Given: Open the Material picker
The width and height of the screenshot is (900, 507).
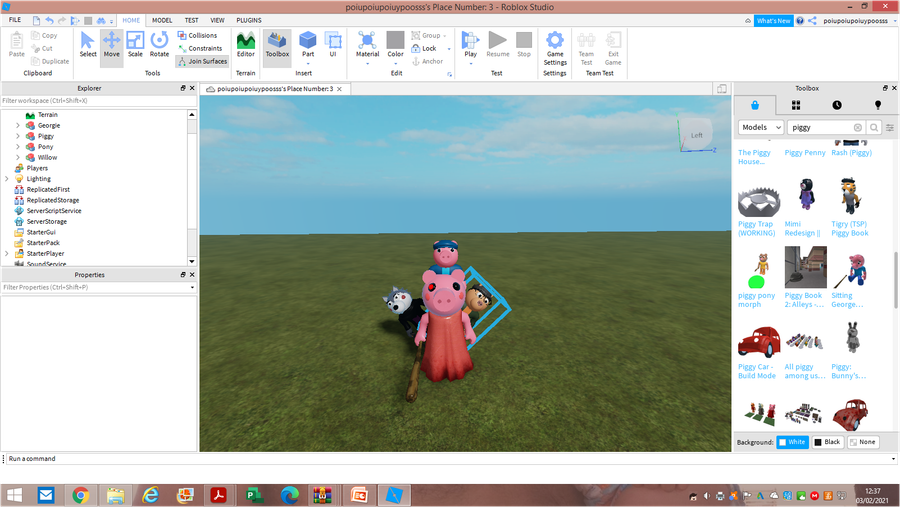Looking at the screenshot, I should click(x=367, y=45).
